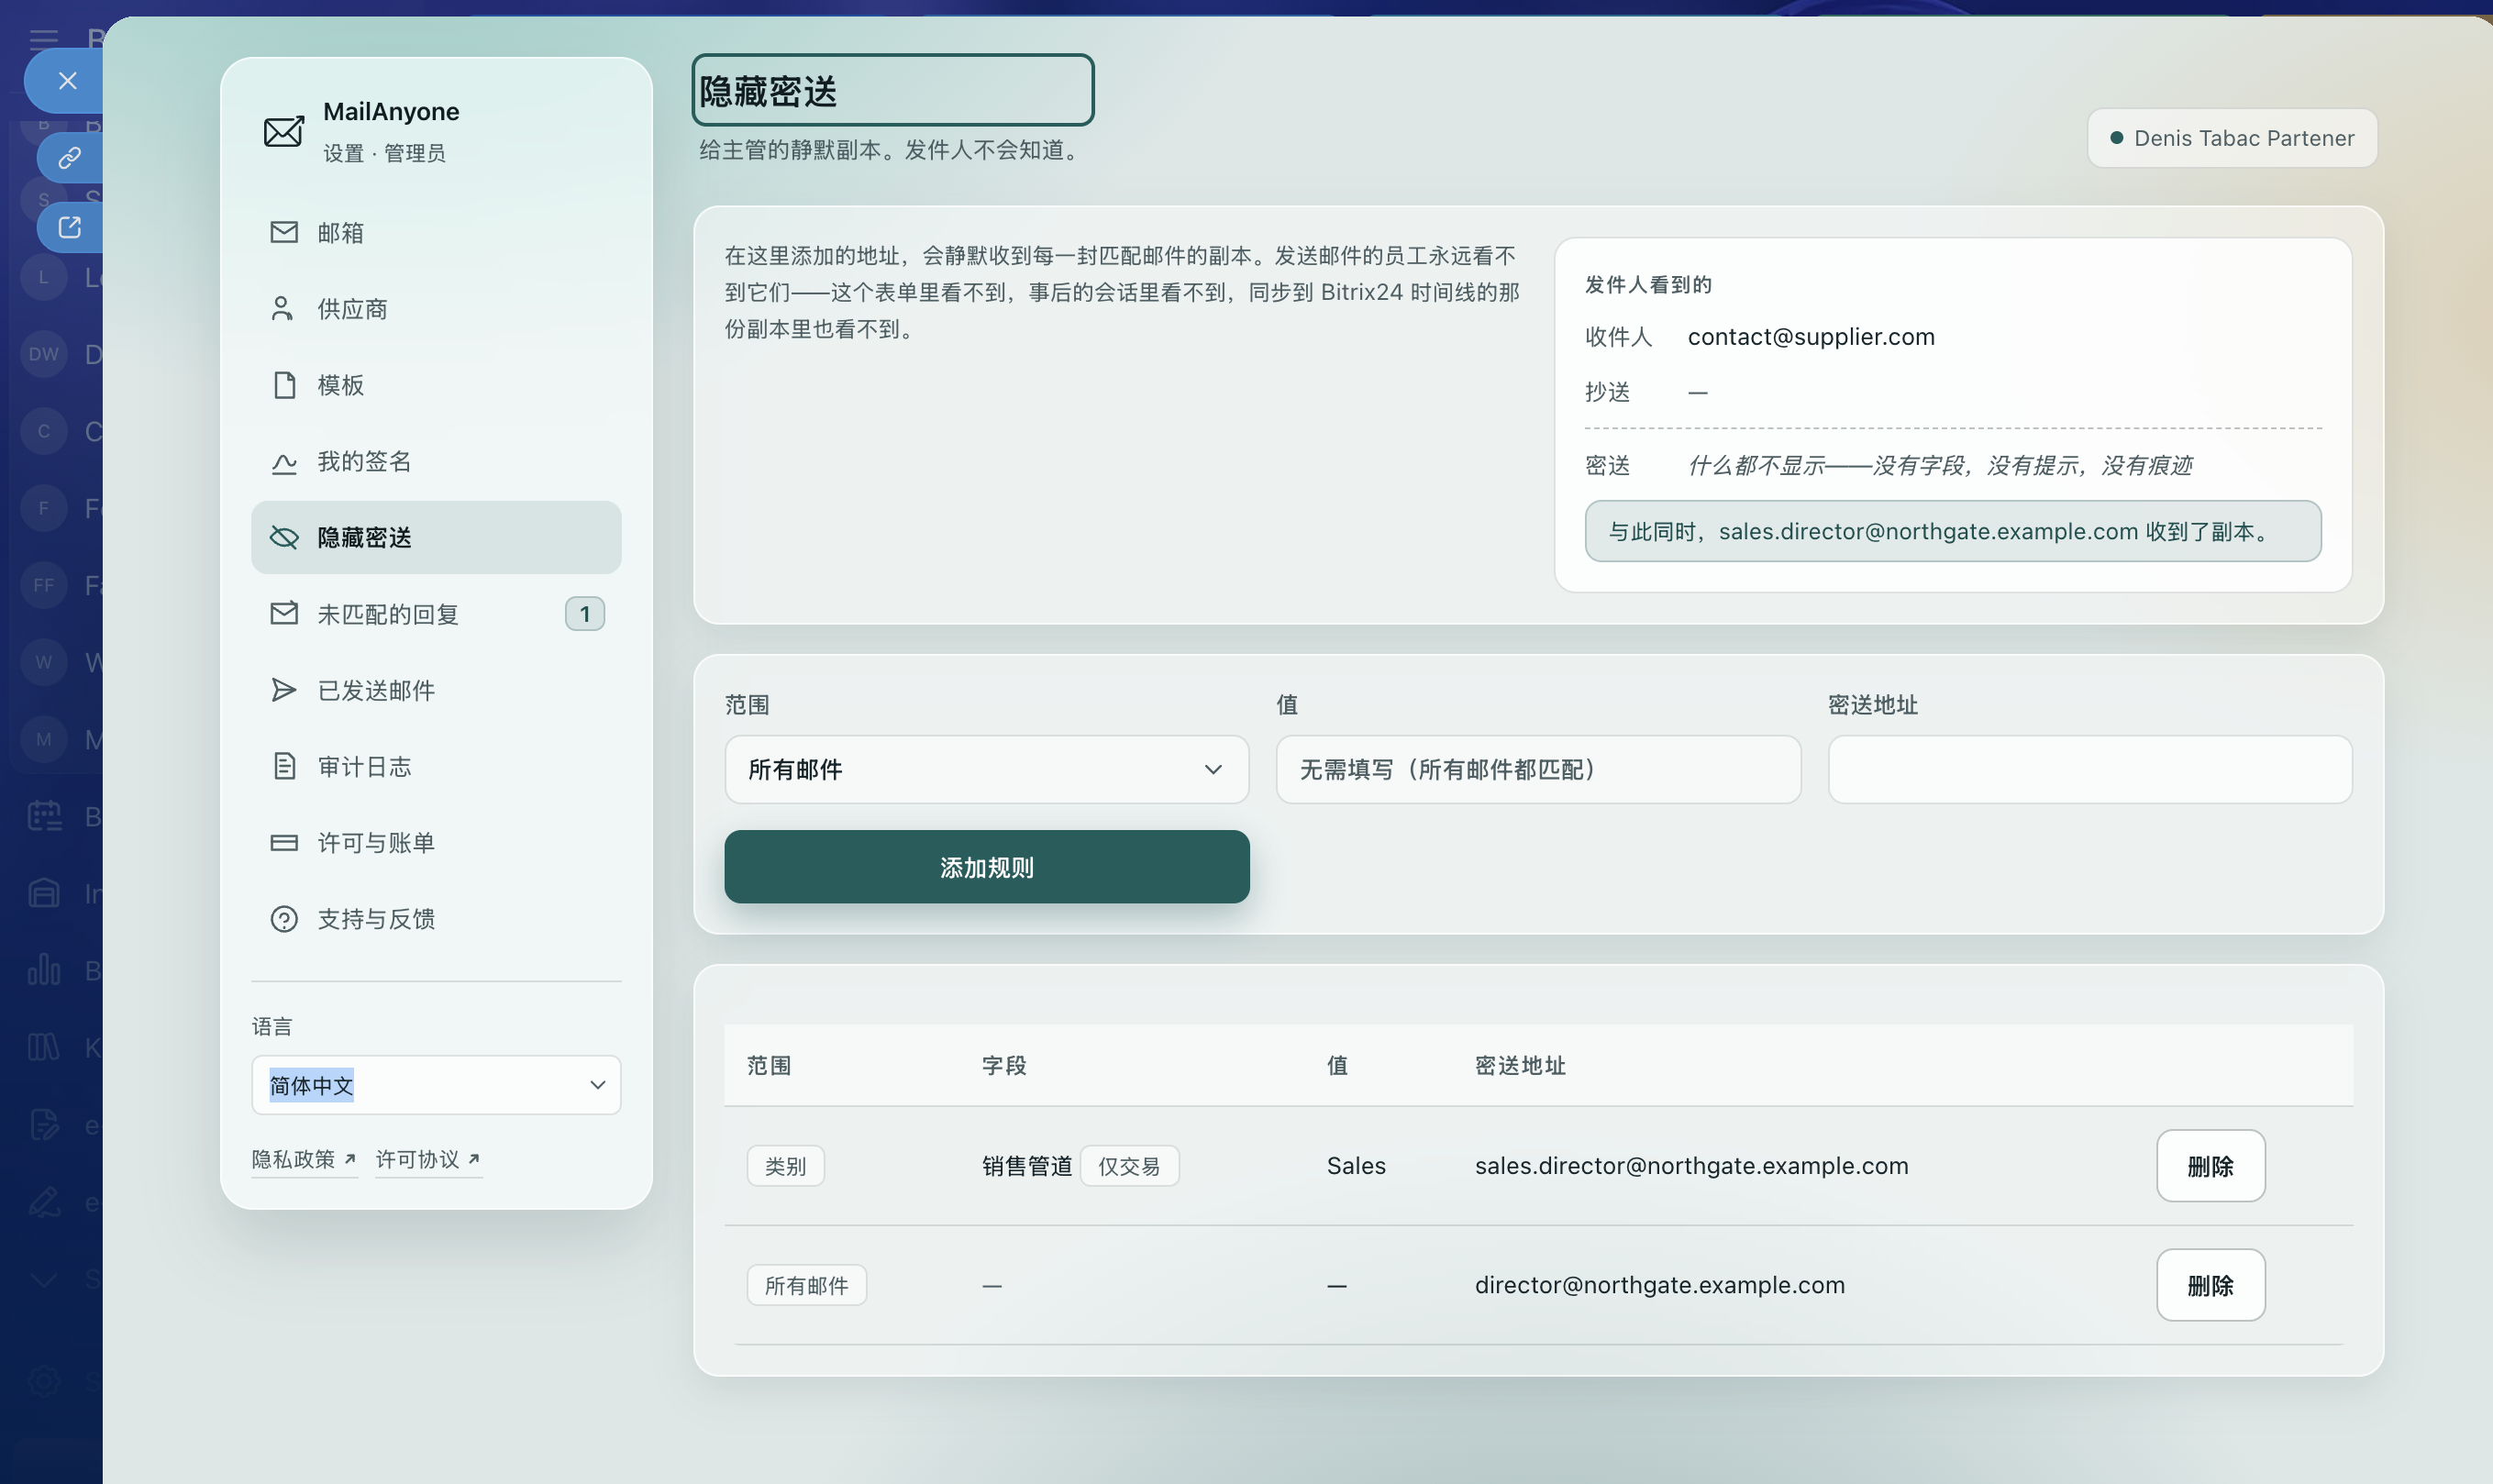This screenshot has width=2493, height=1484.
Task: Open 供应商 via its person icon
Action: (x=283, y=308)
